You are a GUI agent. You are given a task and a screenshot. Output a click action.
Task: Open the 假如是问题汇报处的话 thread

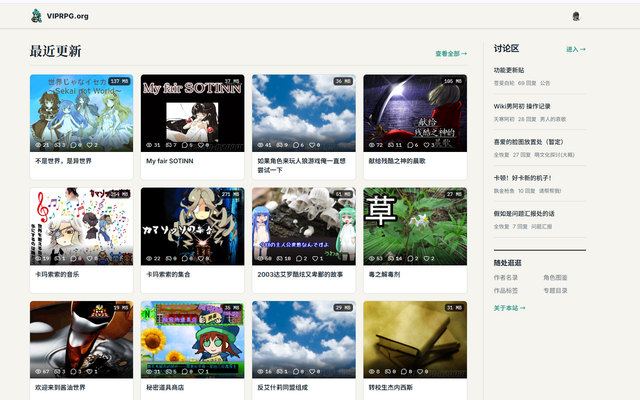coord(524,213)
